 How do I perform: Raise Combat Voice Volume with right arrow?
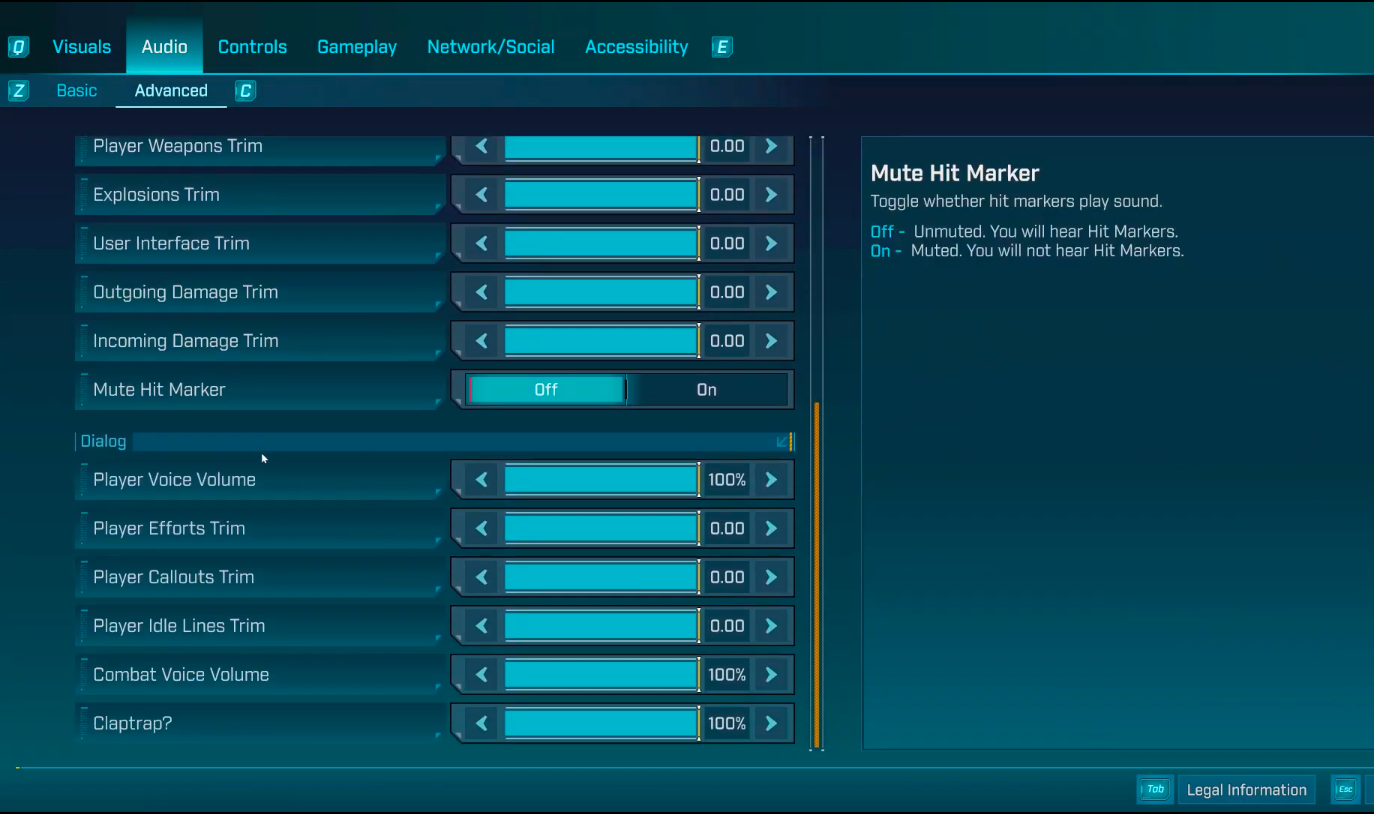[771, 675]
